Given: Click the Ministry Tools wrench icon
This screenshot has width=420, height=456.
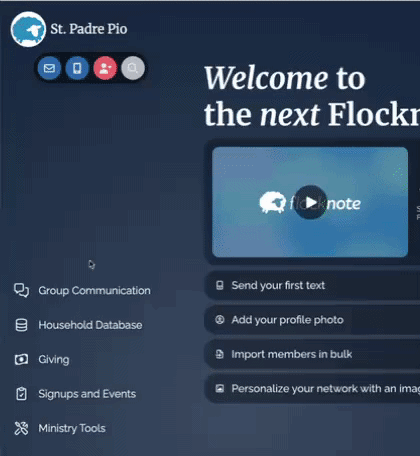Looking at the screenshot, I should (x=21, y=428).
